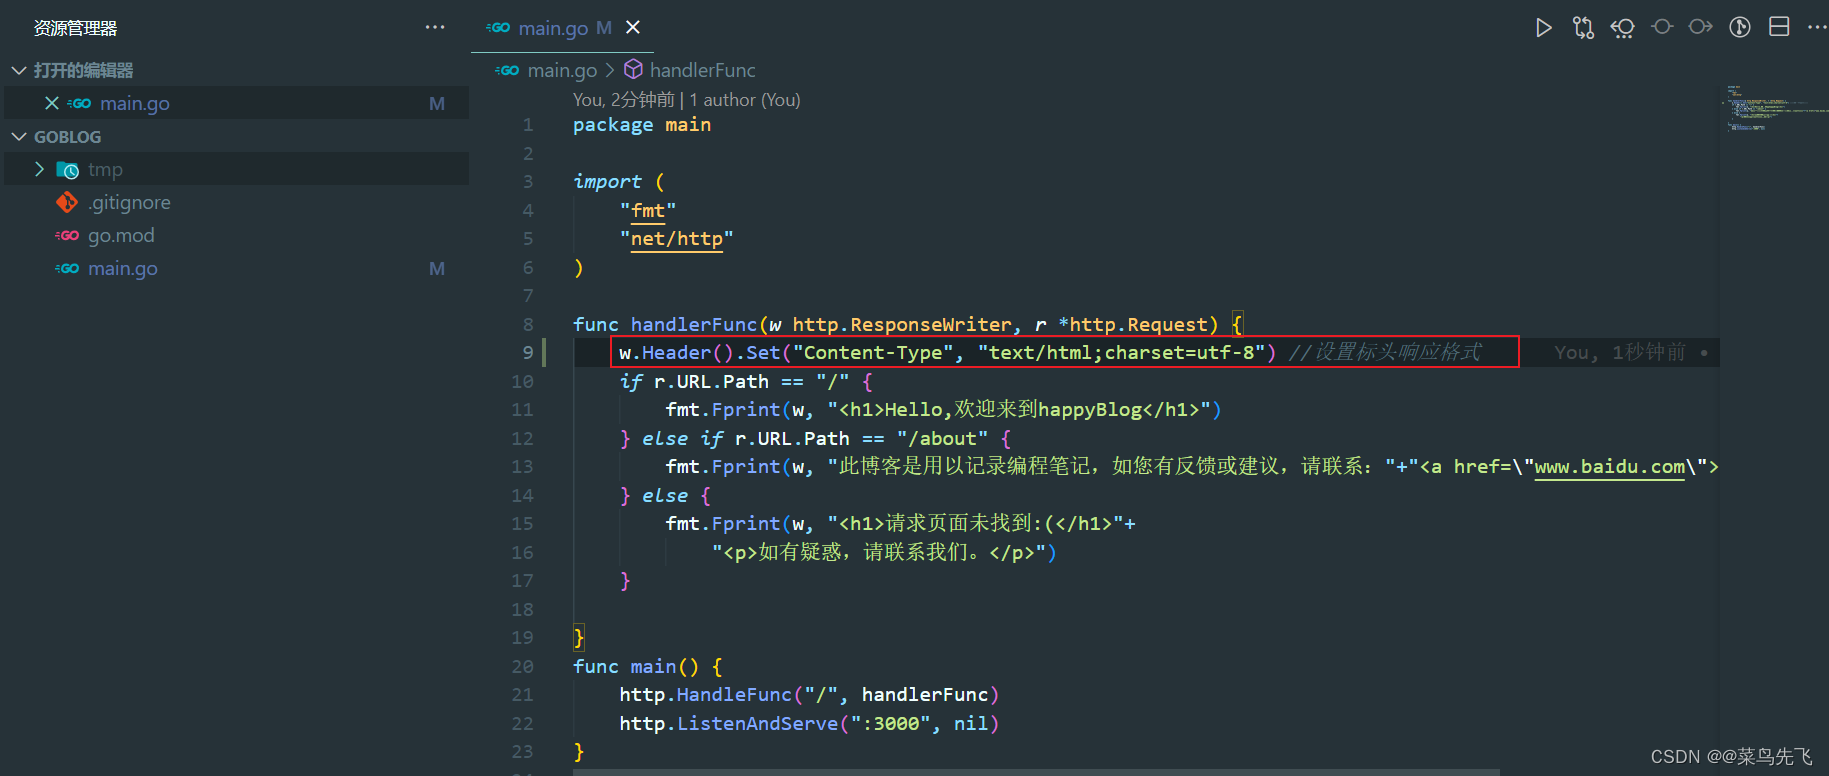Open the compare changes icon
This screenshot has height=776, width=1829.
(1583, 28)
